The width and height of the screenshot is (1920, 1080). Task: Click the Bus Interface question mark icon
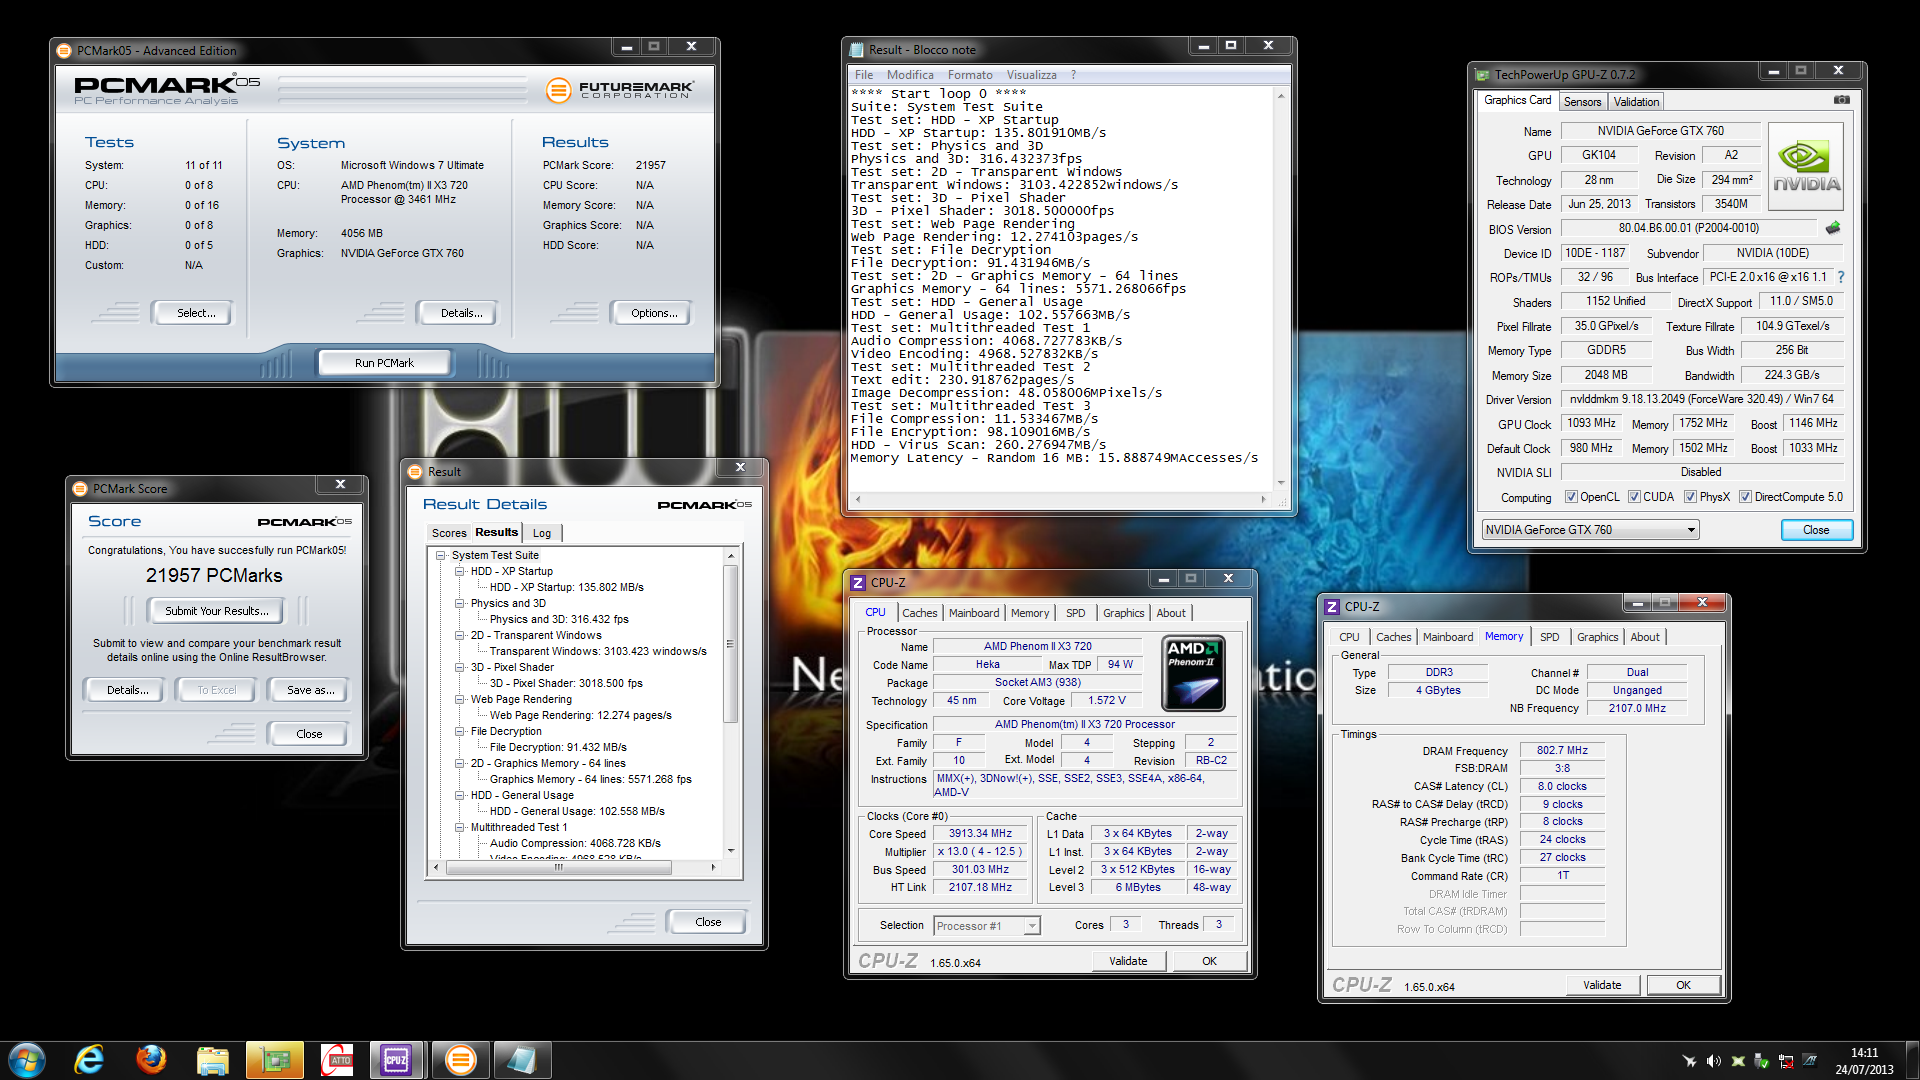coord(1840,277)
